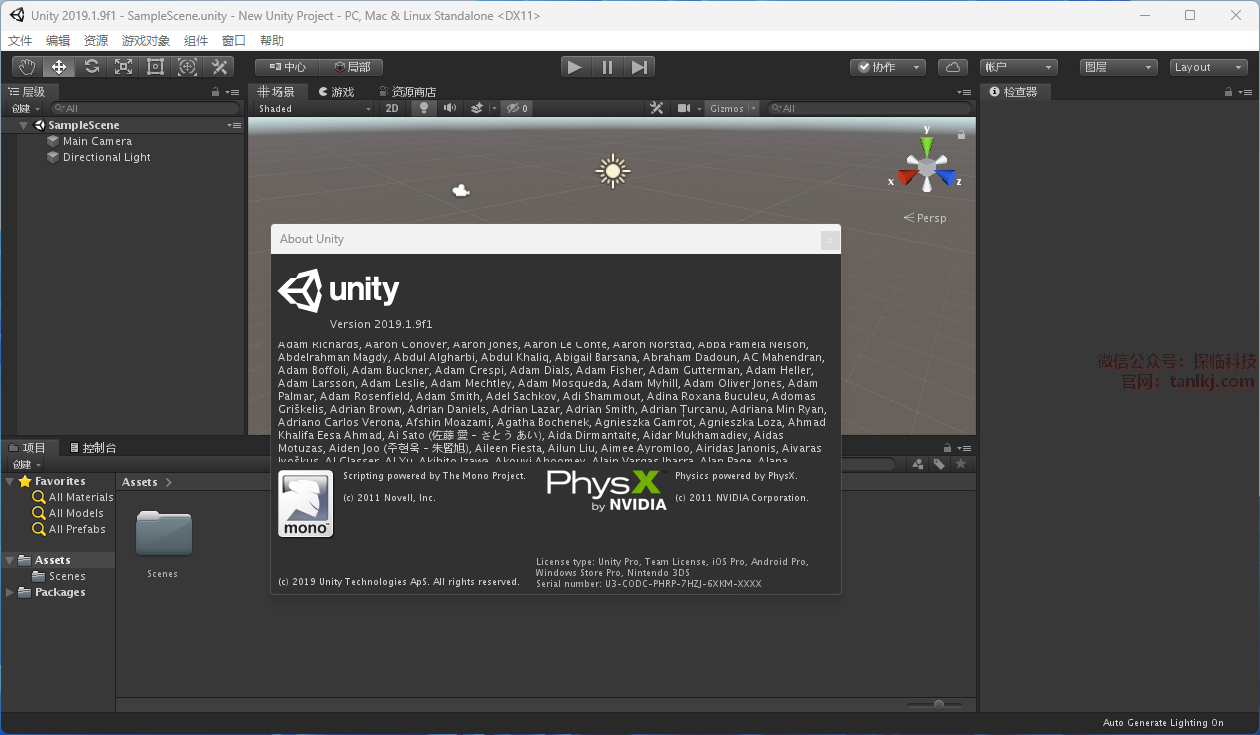Select the Rect Transform tool
The image size is (1260, 735).
pos(155,67)
